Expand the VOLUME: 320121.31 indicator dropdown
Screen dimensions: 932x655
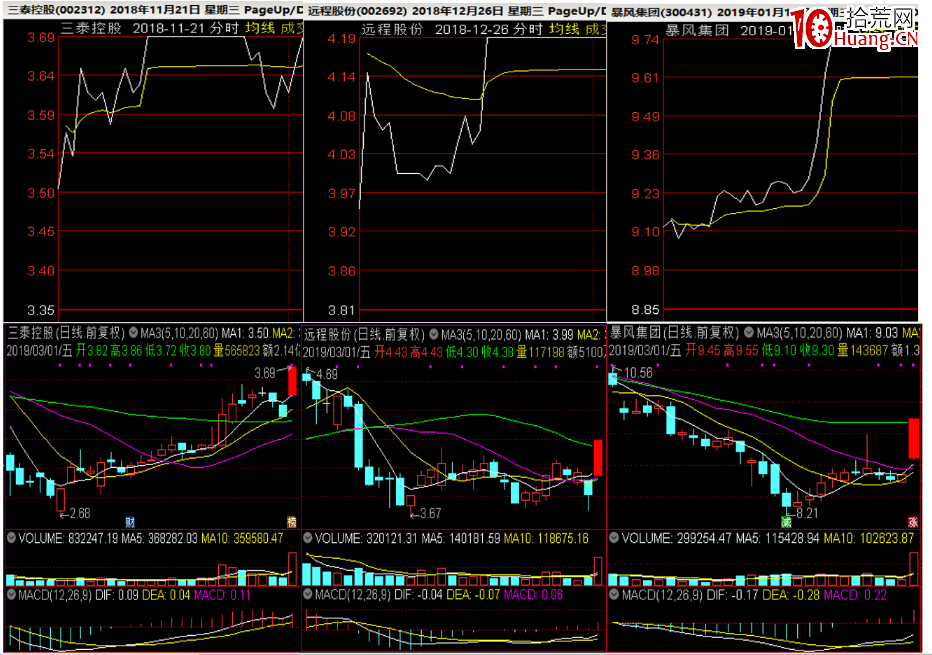(x=308, y=539)
